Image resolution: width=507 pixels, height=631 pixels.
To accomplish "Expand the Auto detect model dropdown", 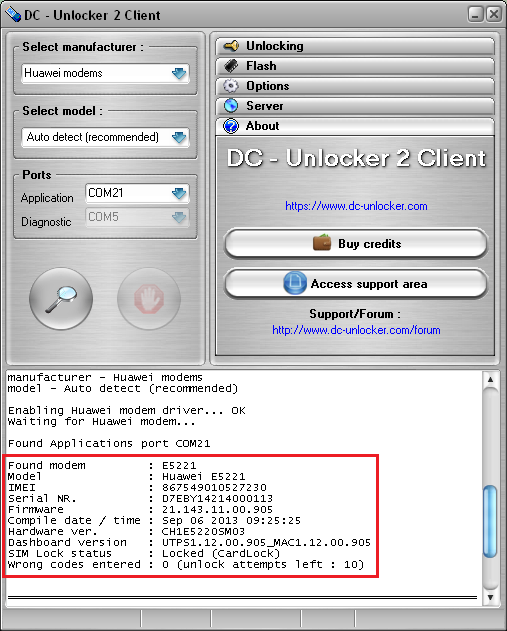I will pyautogui.click(x=105, y=137).
